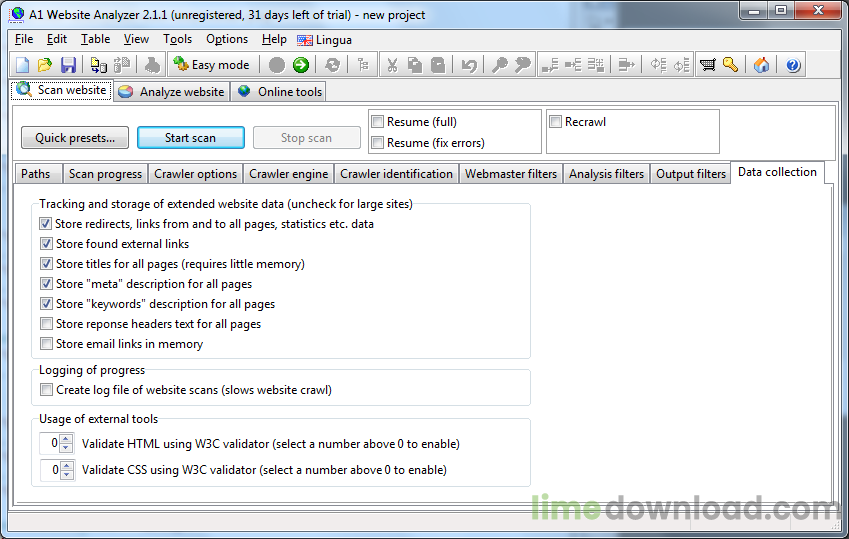
Task: Open the Tools menu
Action: (178, 40)
